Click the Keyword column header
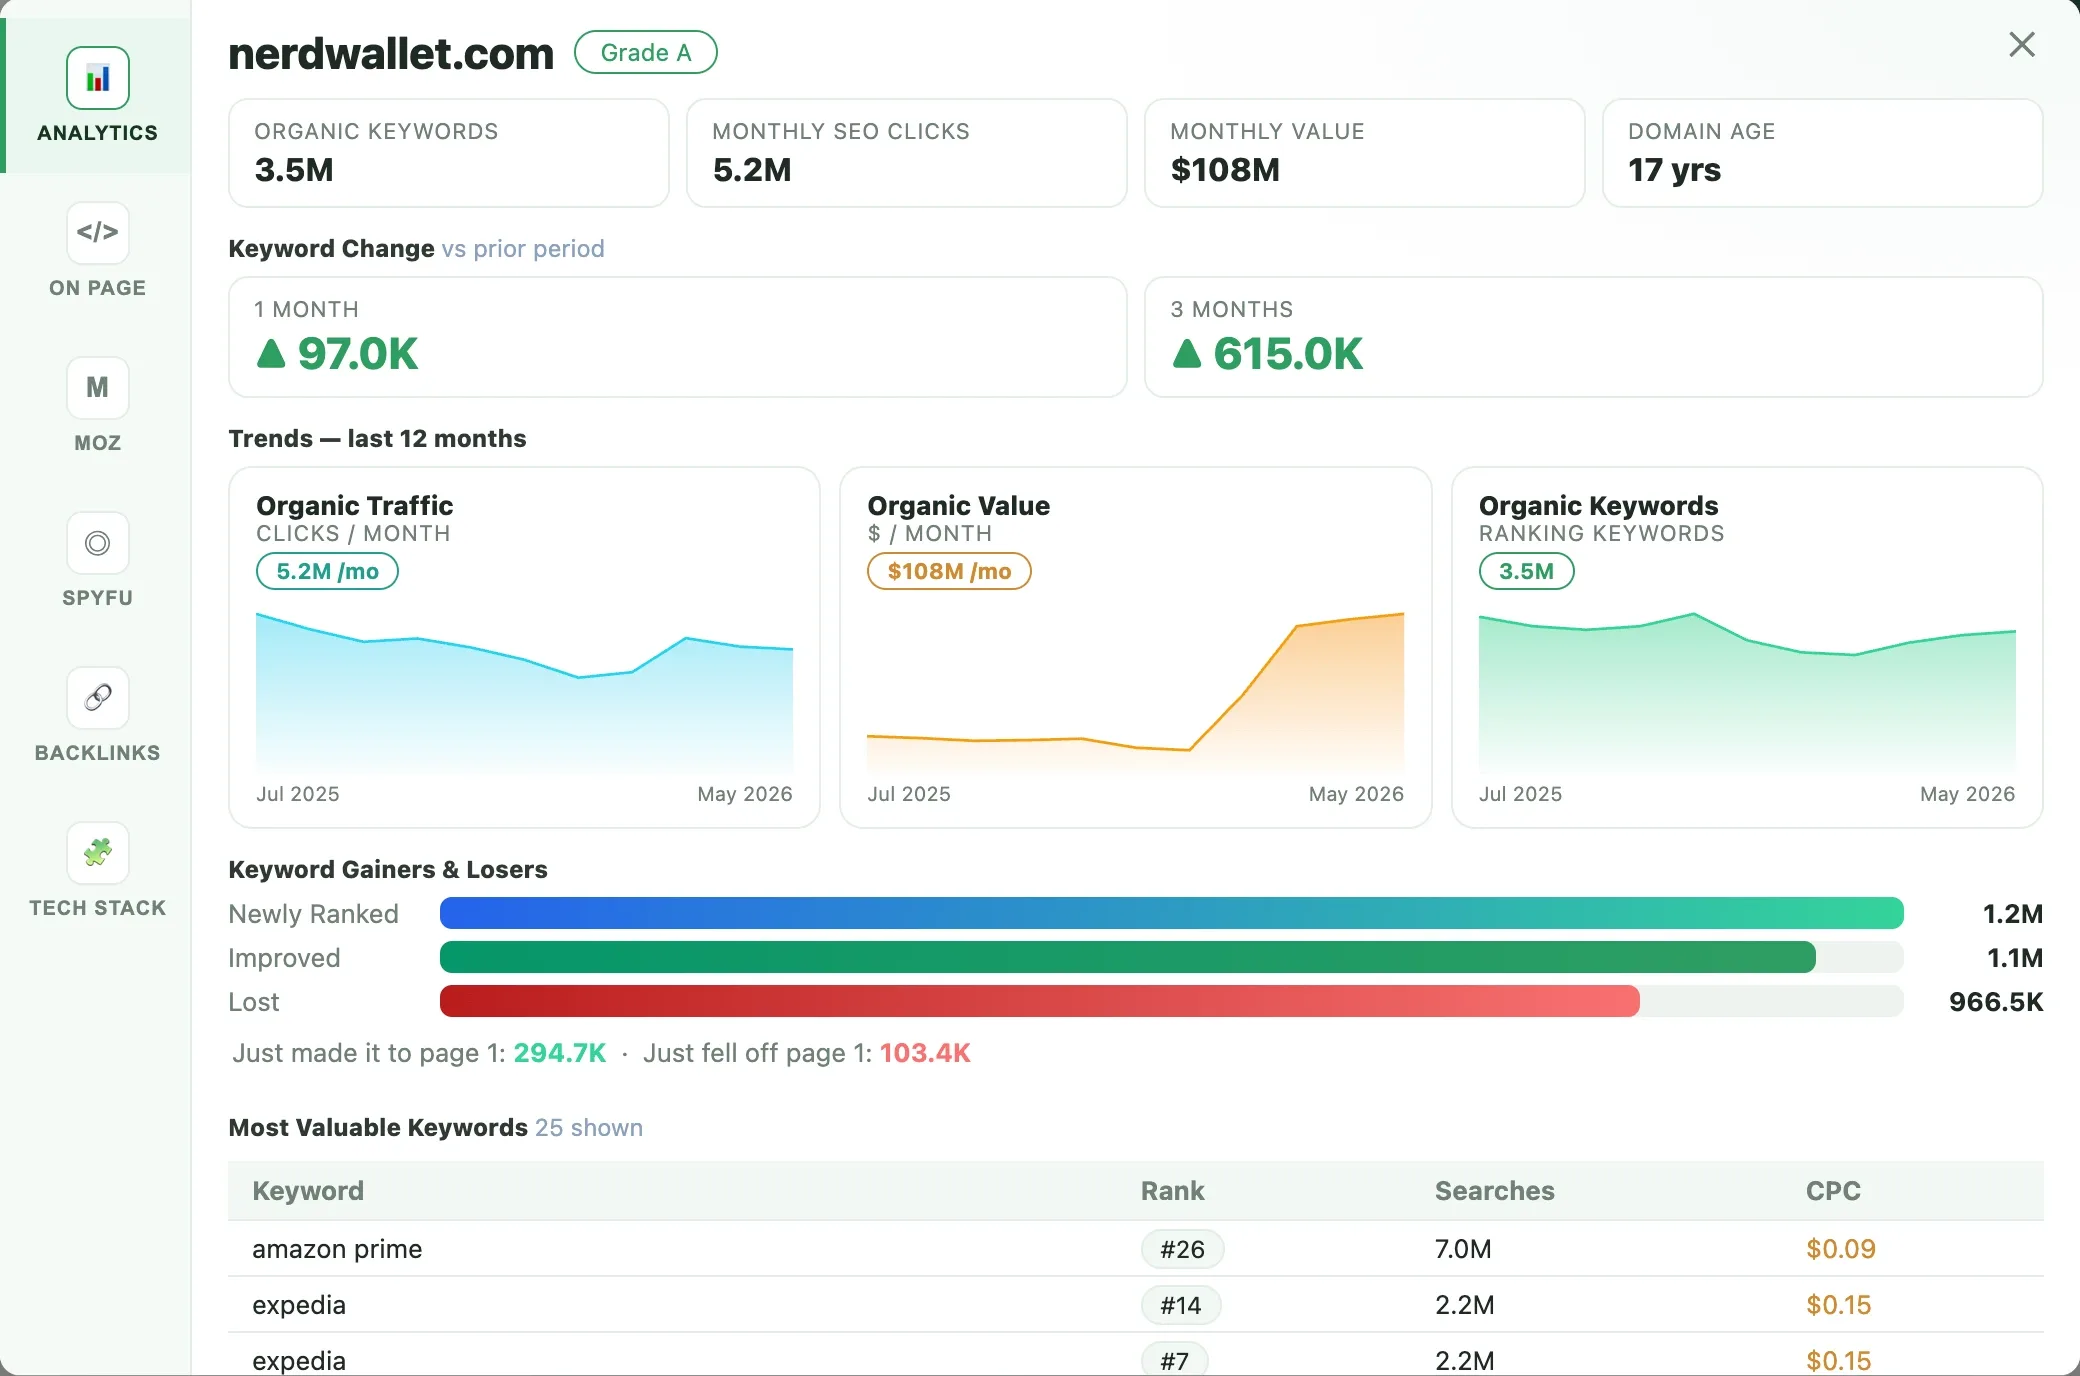Image resolution: width=2080 pixels, height=1376 pixels. [x=308, y=1191]
